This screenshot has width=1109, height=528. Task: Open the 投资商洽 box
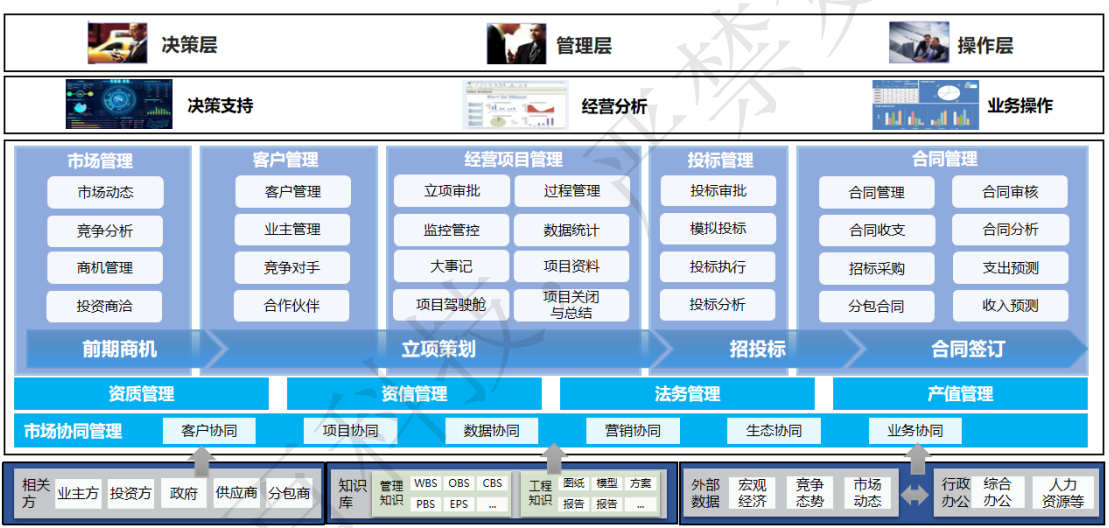coord(105,307)
